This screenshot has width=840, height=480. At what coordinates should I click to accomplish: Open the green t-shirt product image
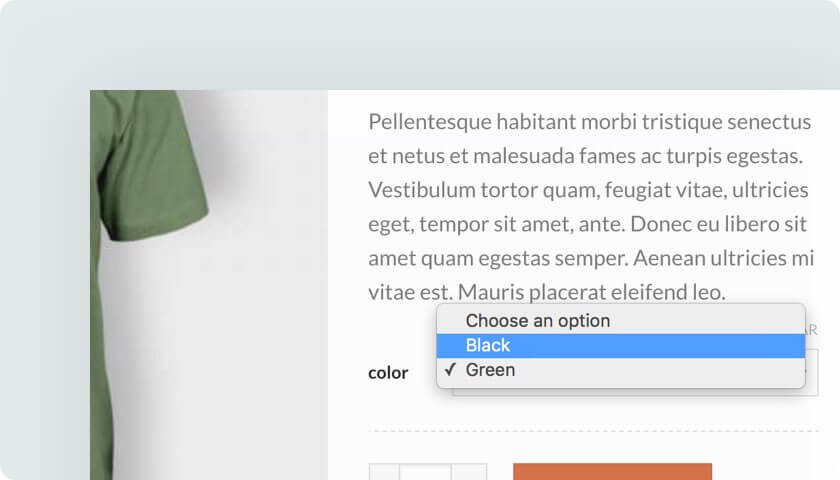coord(209,285)
